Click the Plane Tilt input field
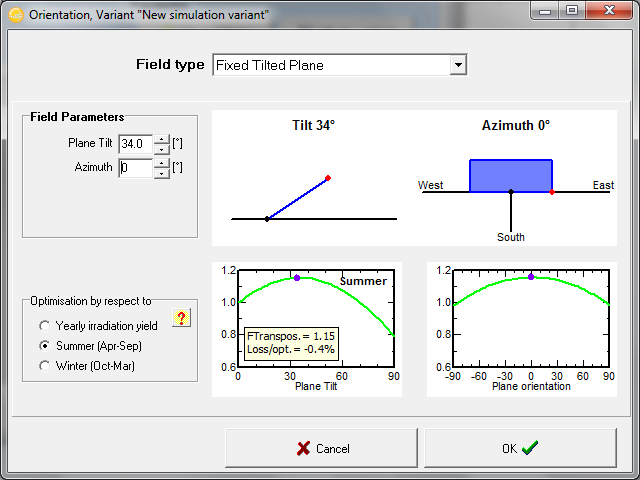This screenshot has width=640, height=480. coord(136,144)
